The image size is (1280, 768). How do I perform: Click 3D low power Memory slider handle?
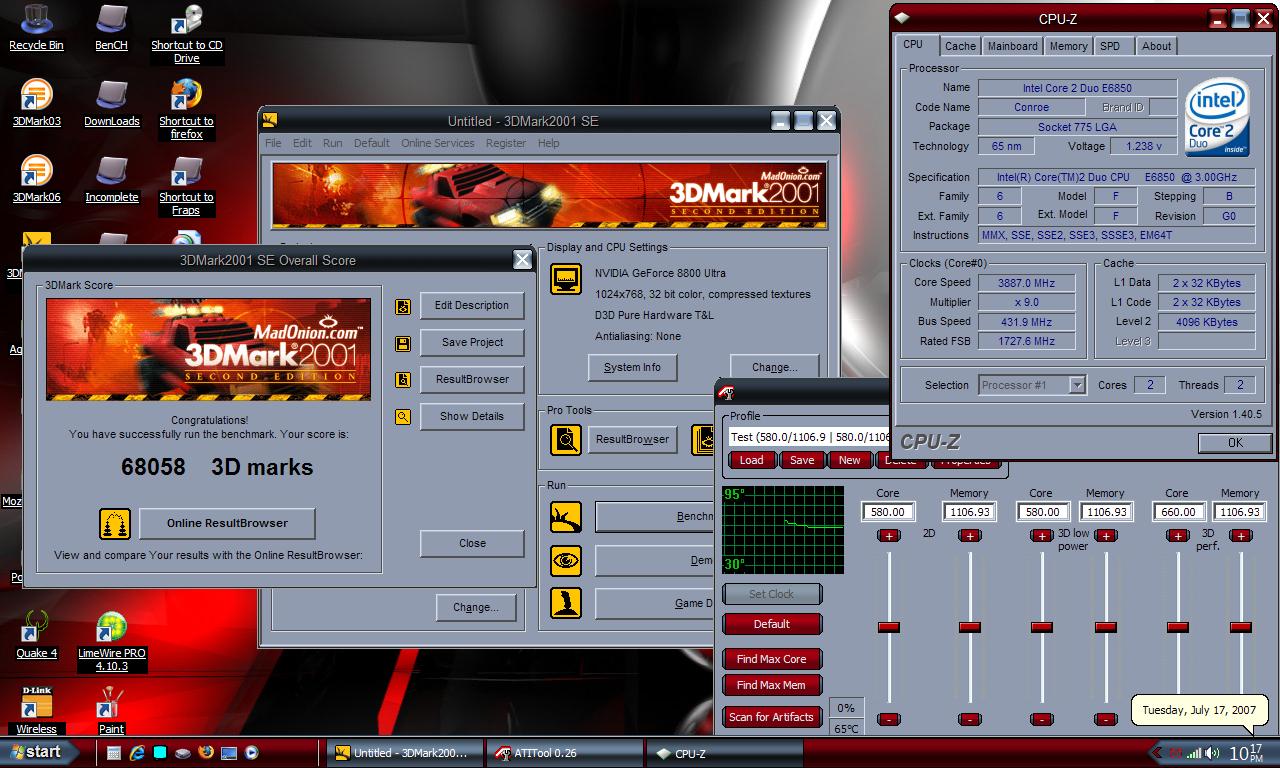click(1105, 627)
